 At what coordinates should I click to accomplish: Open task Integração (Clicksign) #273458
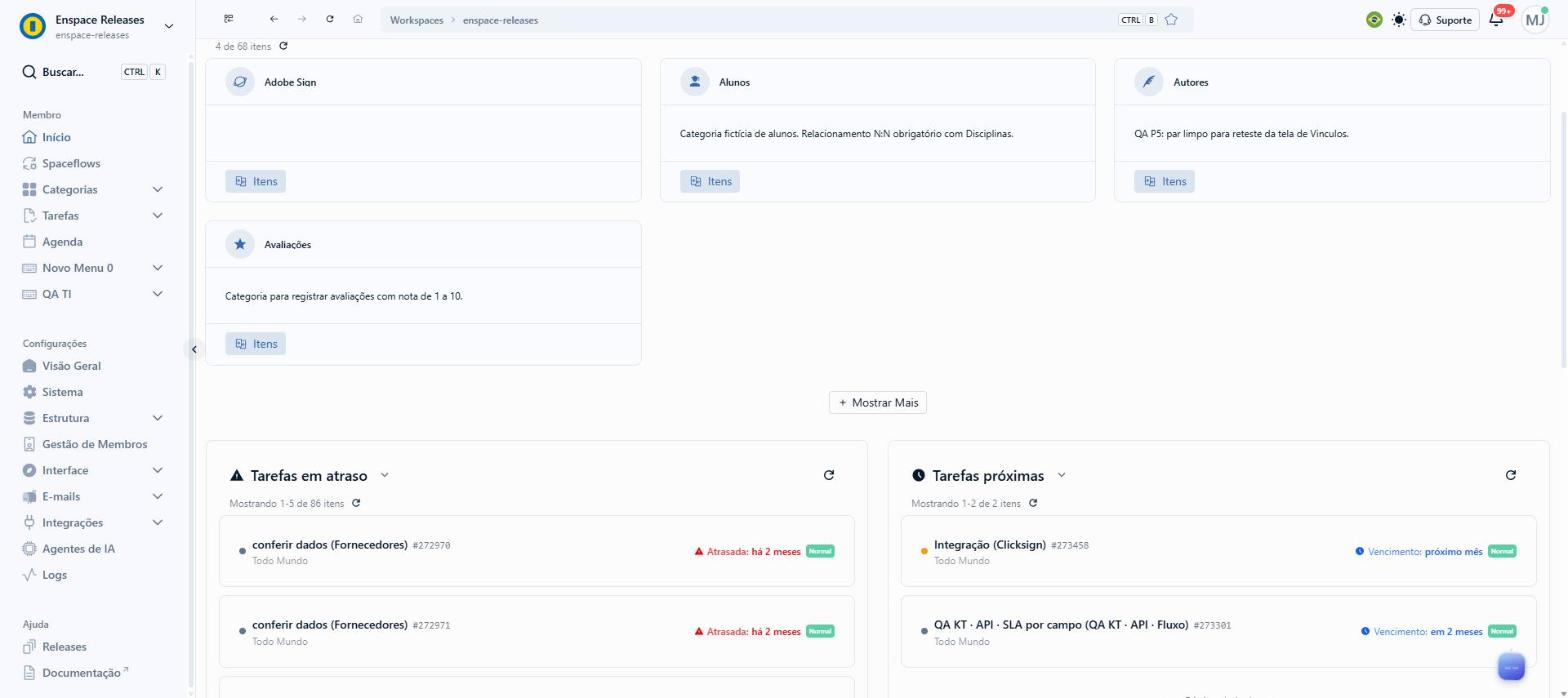[x=1219, y=551]
